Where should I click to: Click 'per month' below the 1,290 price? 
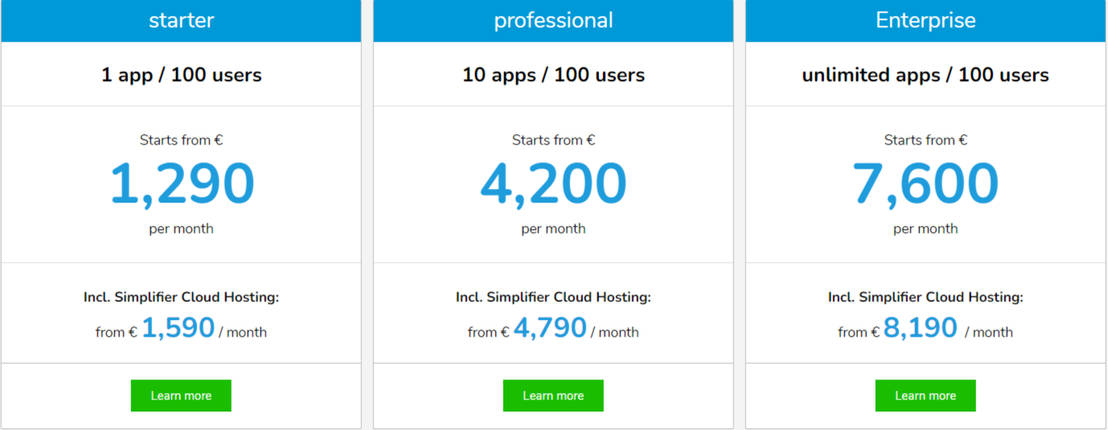click(181, 229)
